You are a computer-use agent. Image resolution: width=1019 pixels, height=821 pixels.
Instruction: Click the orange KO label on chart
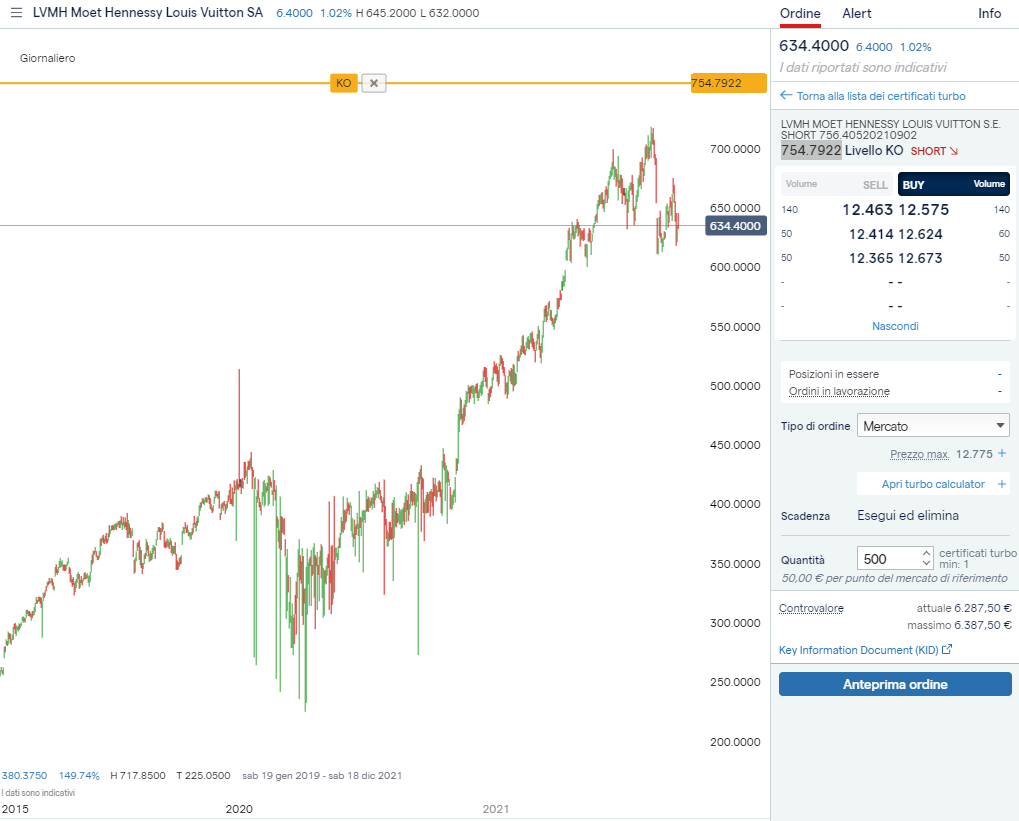(343, 83)
